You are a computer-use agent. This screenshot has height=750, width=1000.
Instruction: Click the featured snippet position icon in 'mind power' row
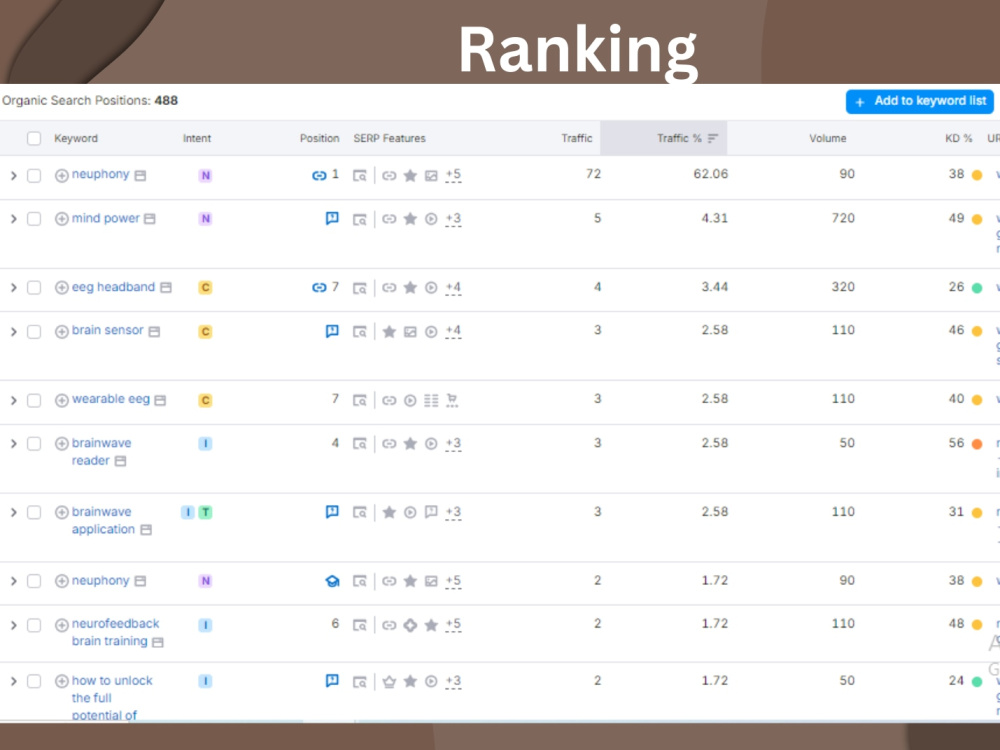(332, 218)
